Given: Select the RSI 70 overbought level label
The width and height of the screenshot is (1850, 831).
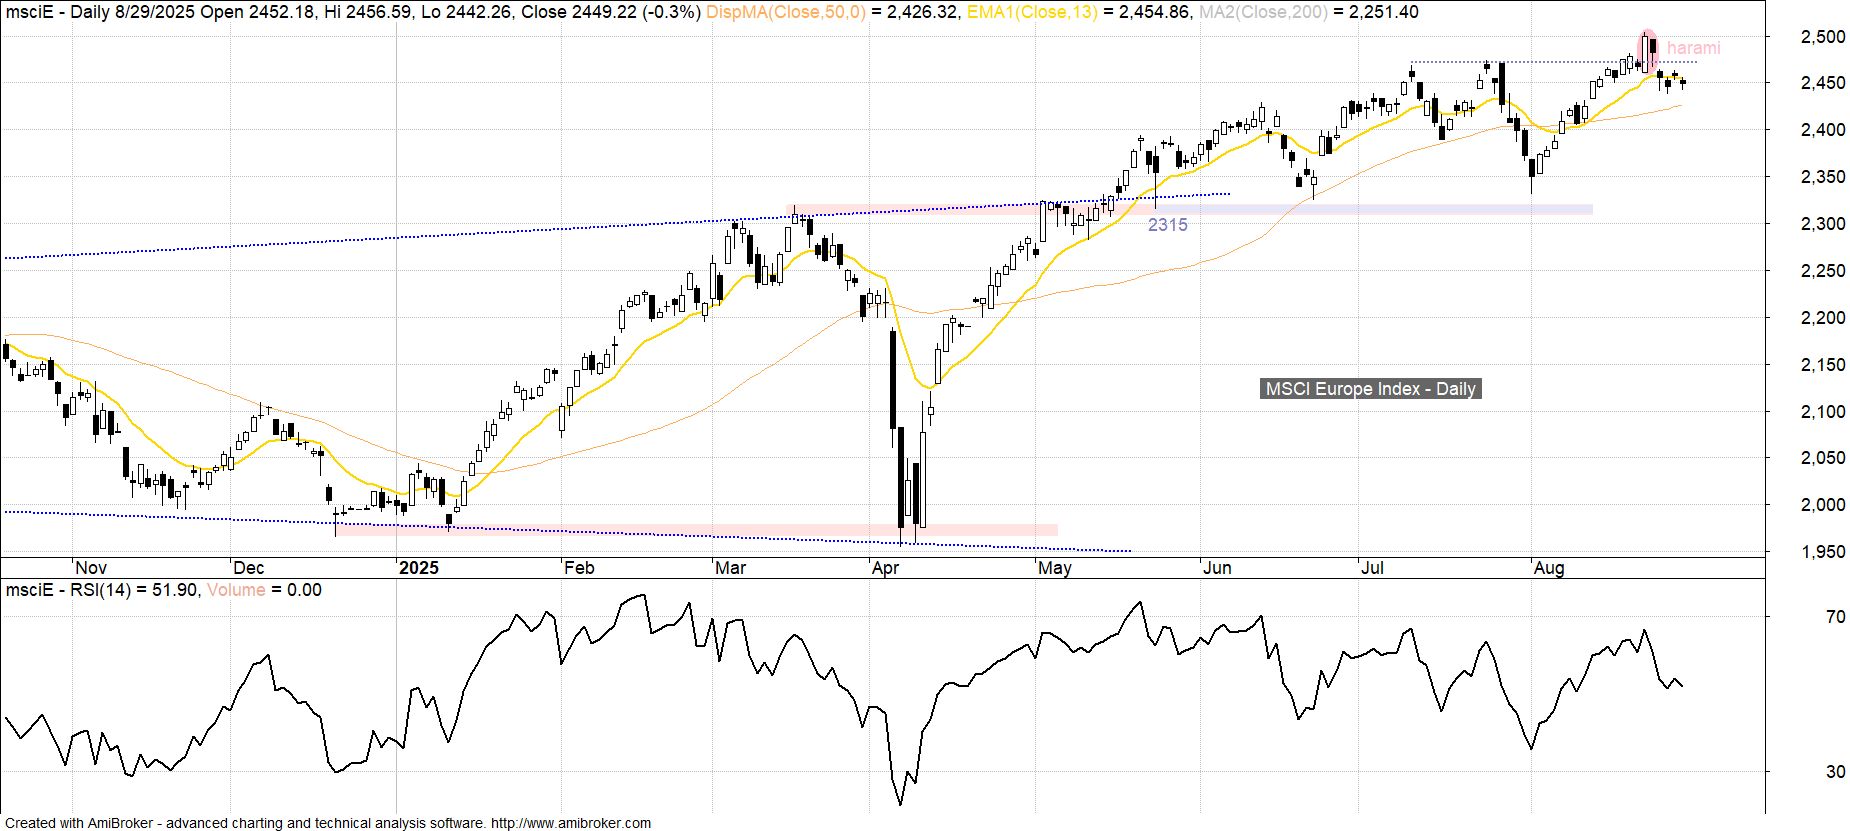Looking at the screenshot, I should (x=1835, y=617).
